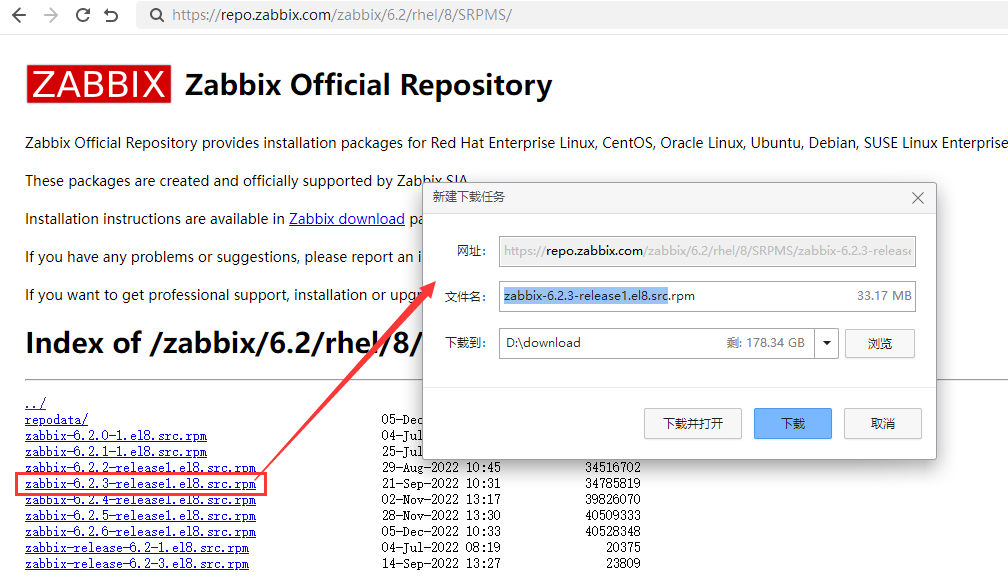Open the Zabbix download link

pyautogui.click(x=346, y=218)
